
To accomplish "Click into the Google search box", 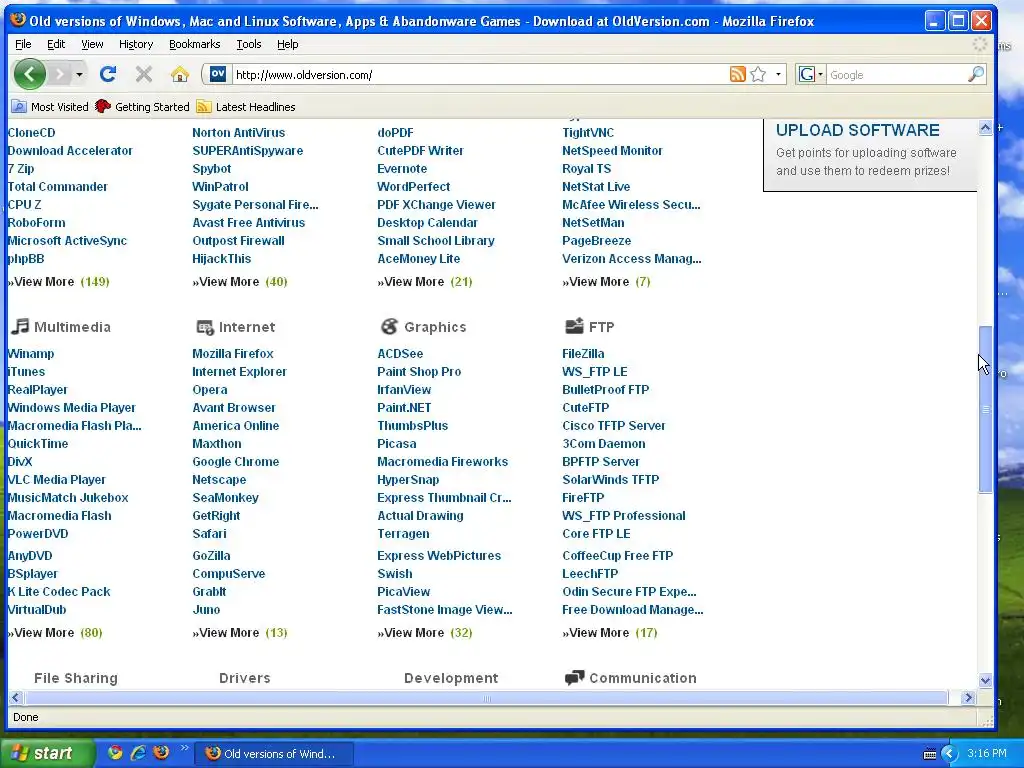I will pos(897,74).
